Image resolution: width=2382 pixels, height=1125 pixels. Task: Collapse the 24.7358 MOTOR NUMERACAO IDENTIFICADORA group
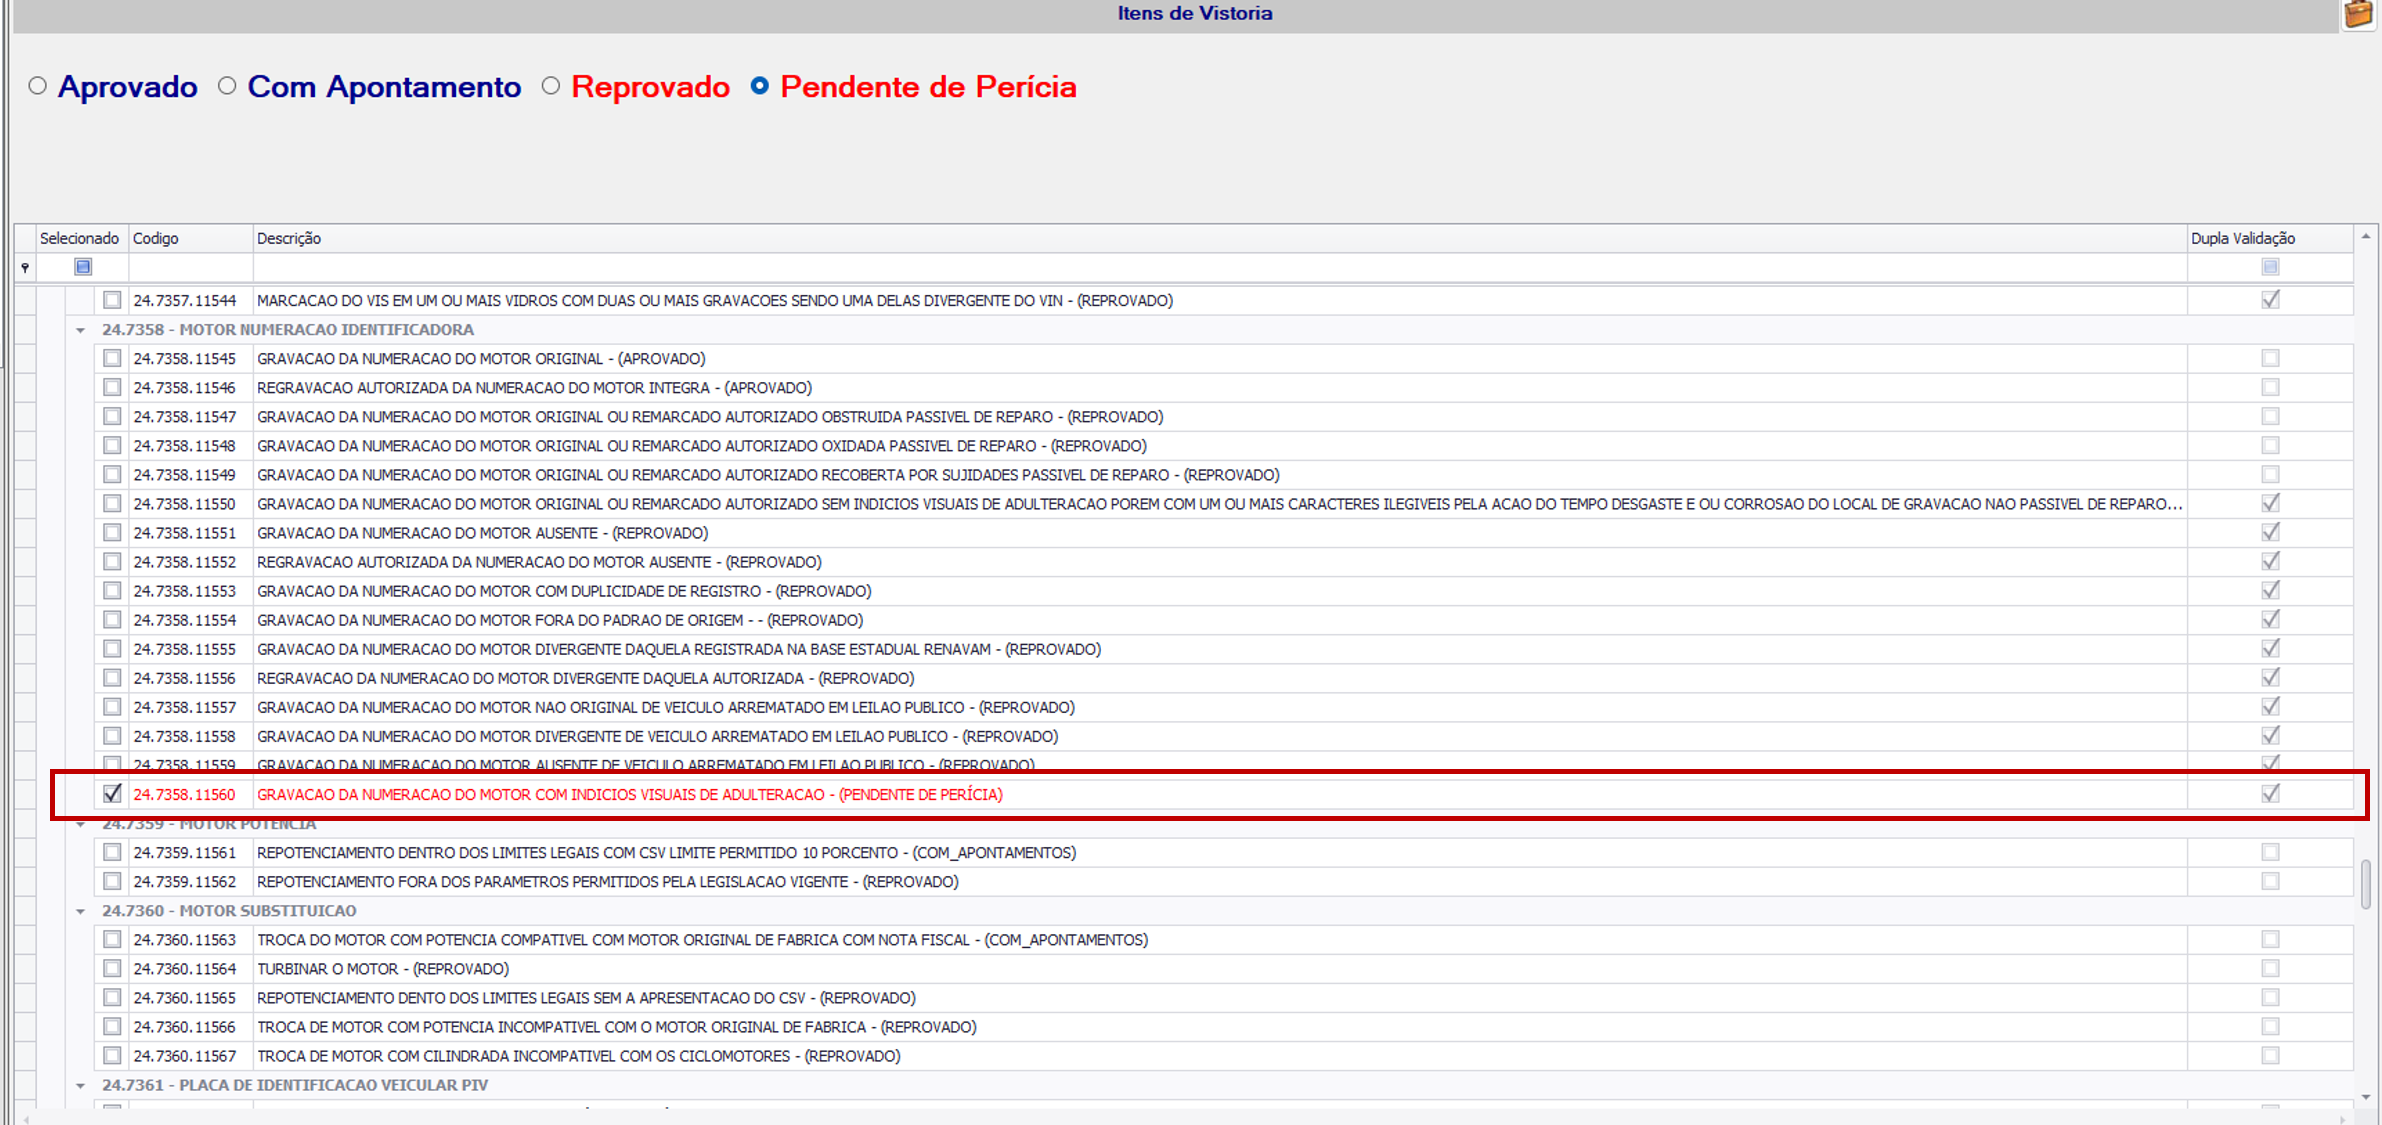pyautogui.click(x=80, y=330)
